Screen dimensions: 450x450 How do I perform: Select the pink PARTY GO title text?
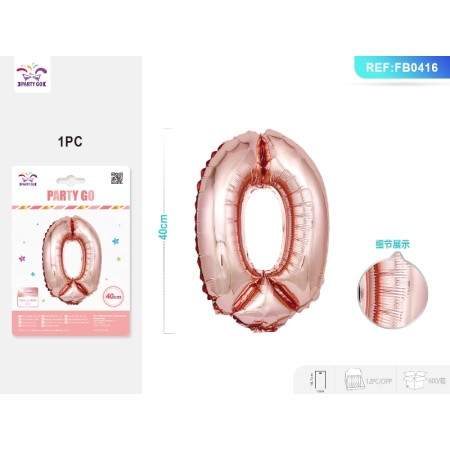click(71, 196)
